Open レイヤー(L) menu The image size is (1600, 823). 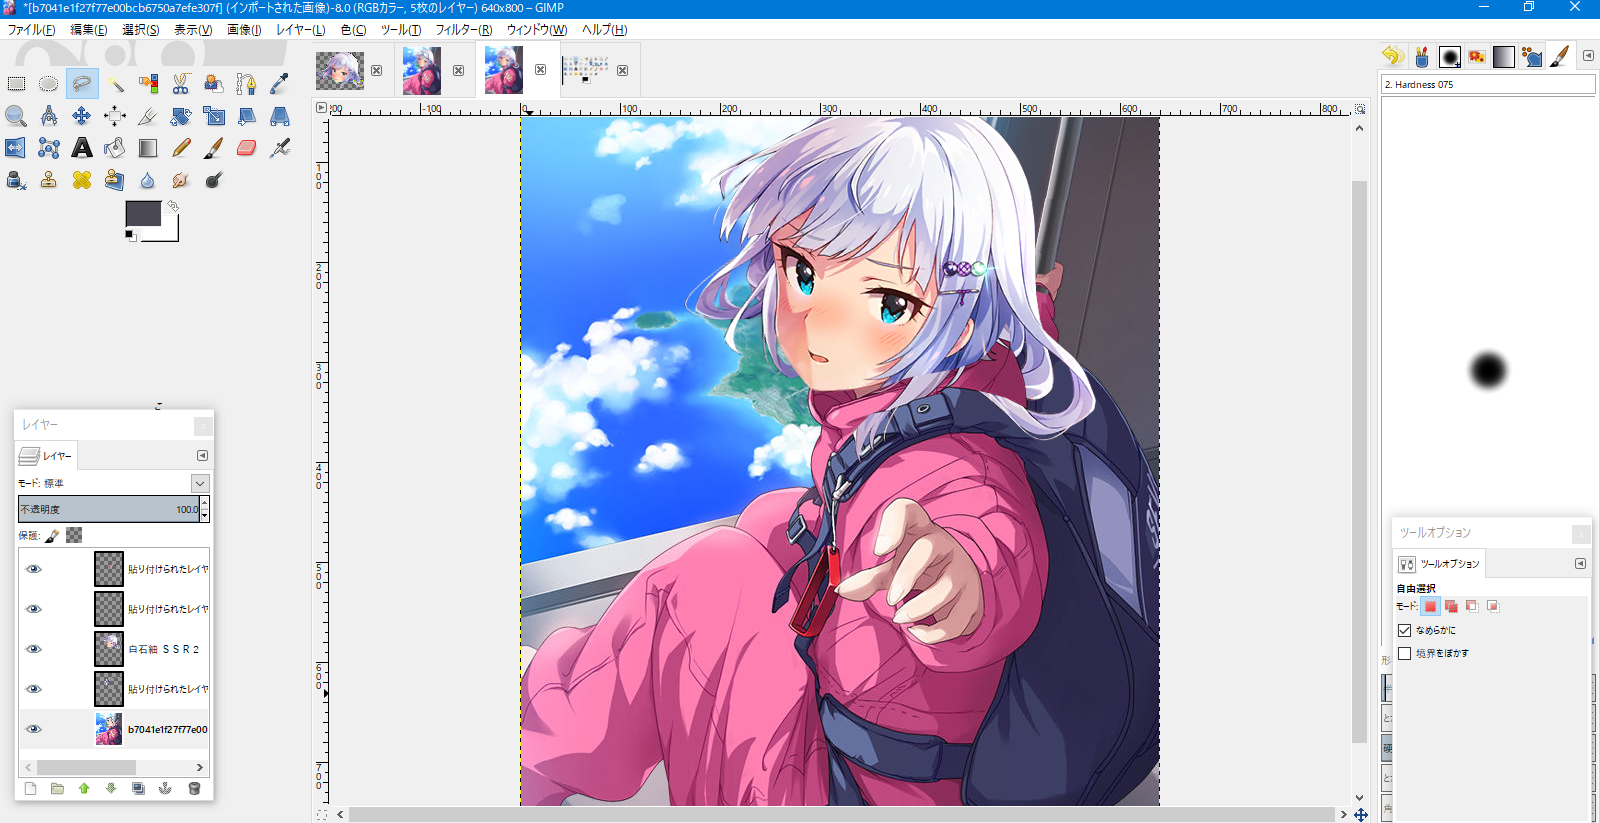301,30
